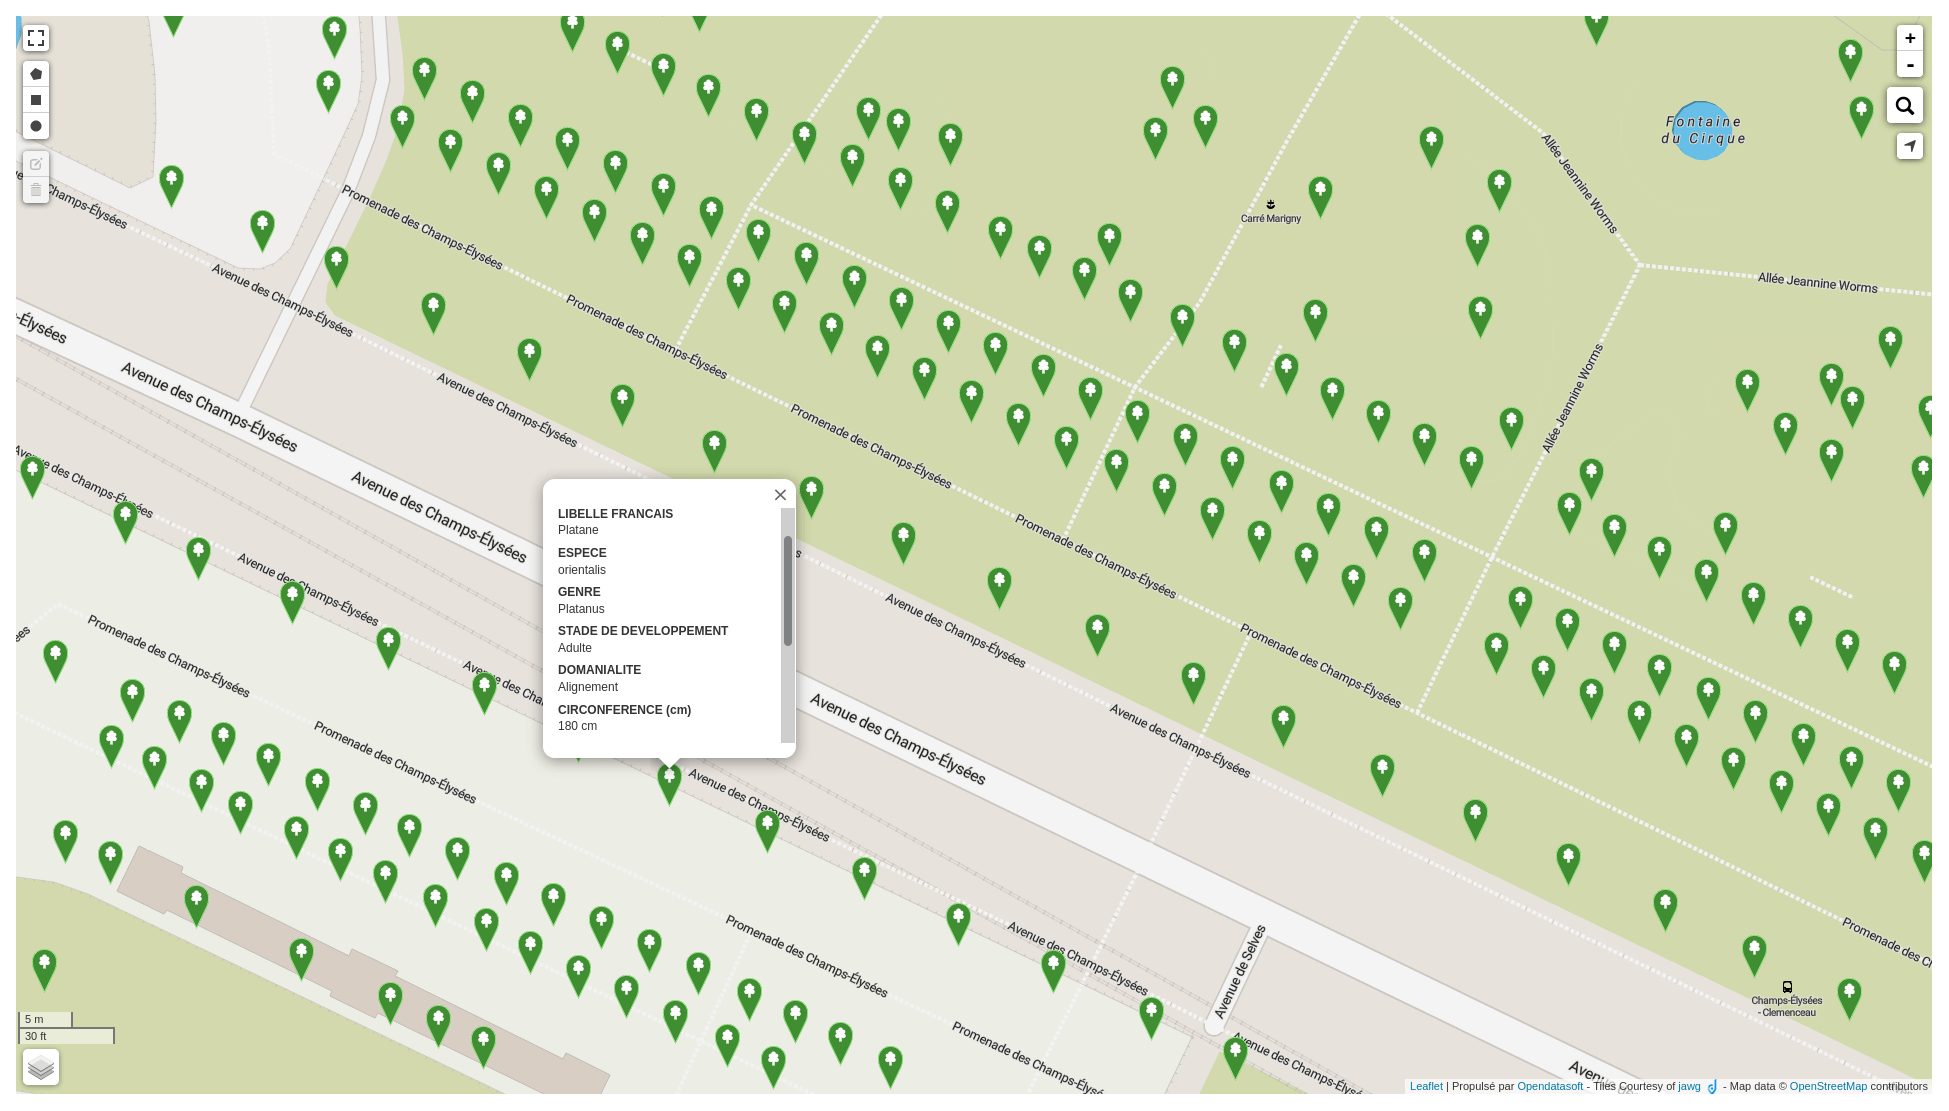Open the map search tool

pyautogui.click(x=1904, y=106)
